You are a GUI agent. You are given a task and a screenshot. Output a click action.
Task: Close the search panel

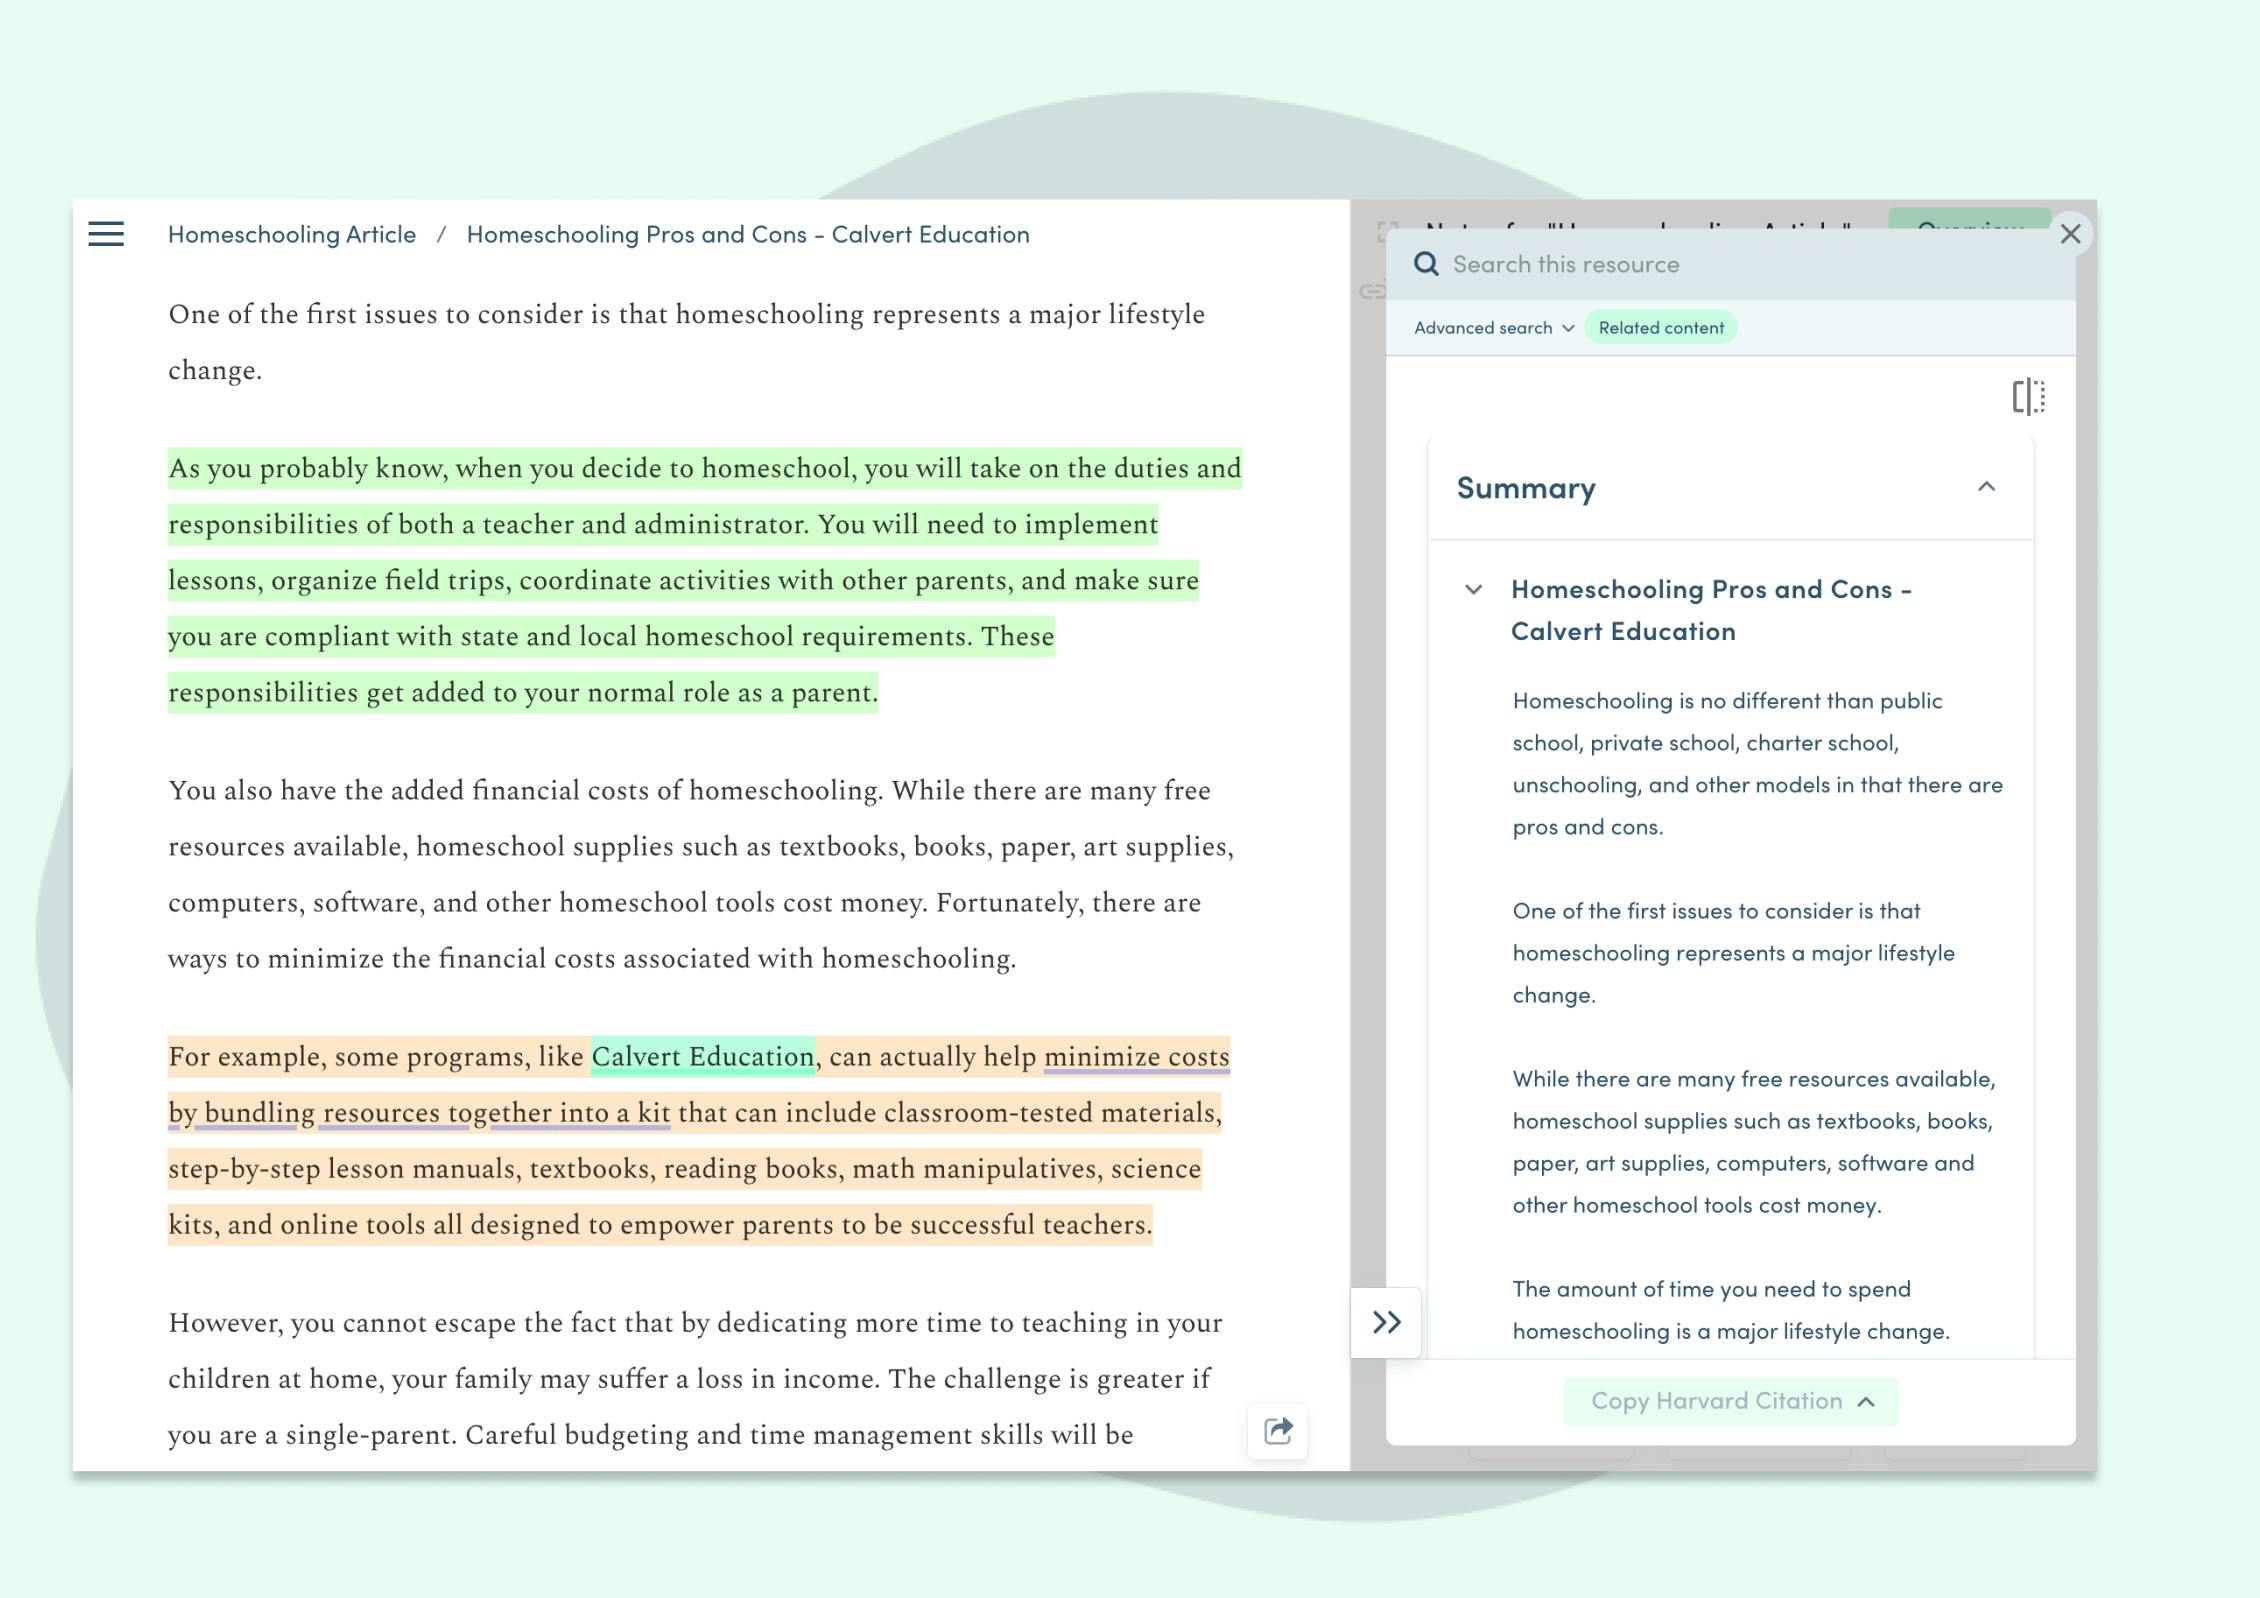click(x=2070, y=234)
